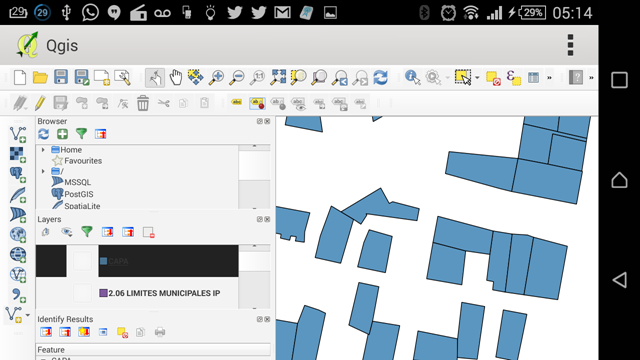The image size is (640, 360).
Task: Open a project with the folder icon
Action: tap(40, 78)
